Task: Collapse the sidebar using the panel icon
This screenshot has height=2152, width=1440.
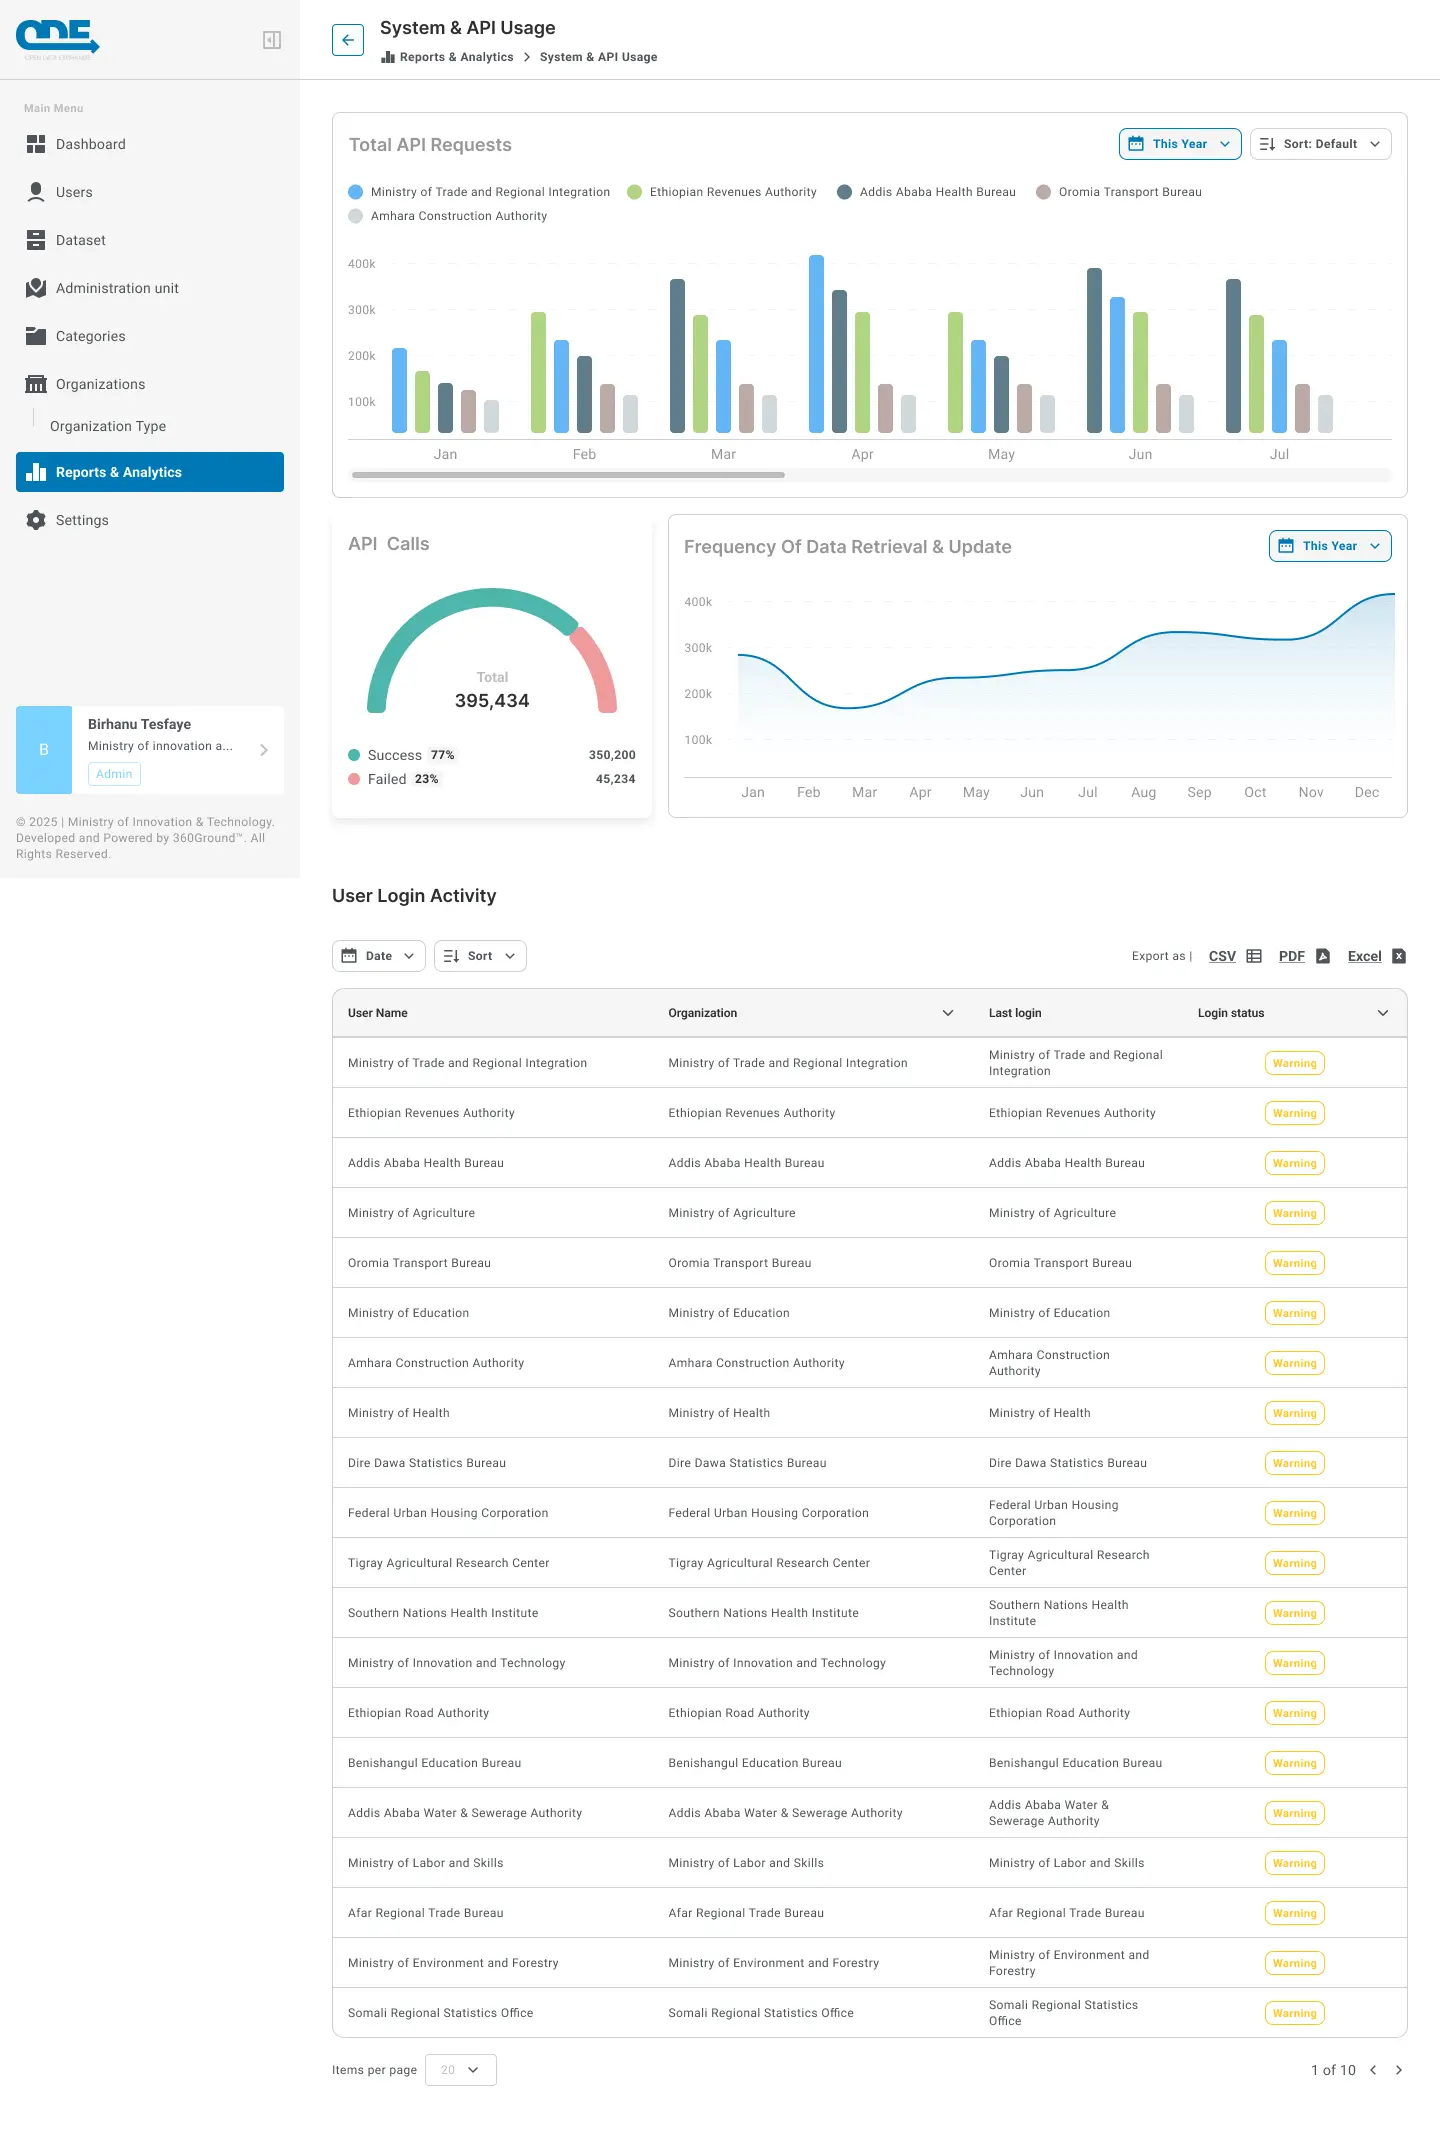Action: click(271, 40)
